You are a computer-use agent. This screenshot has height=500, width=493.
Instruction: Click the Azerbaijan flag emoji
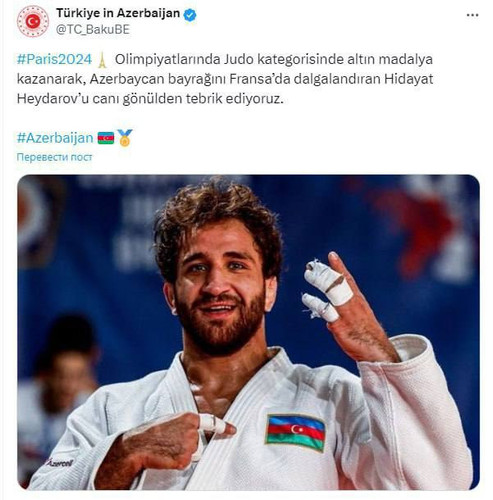[x=106, y=138]
